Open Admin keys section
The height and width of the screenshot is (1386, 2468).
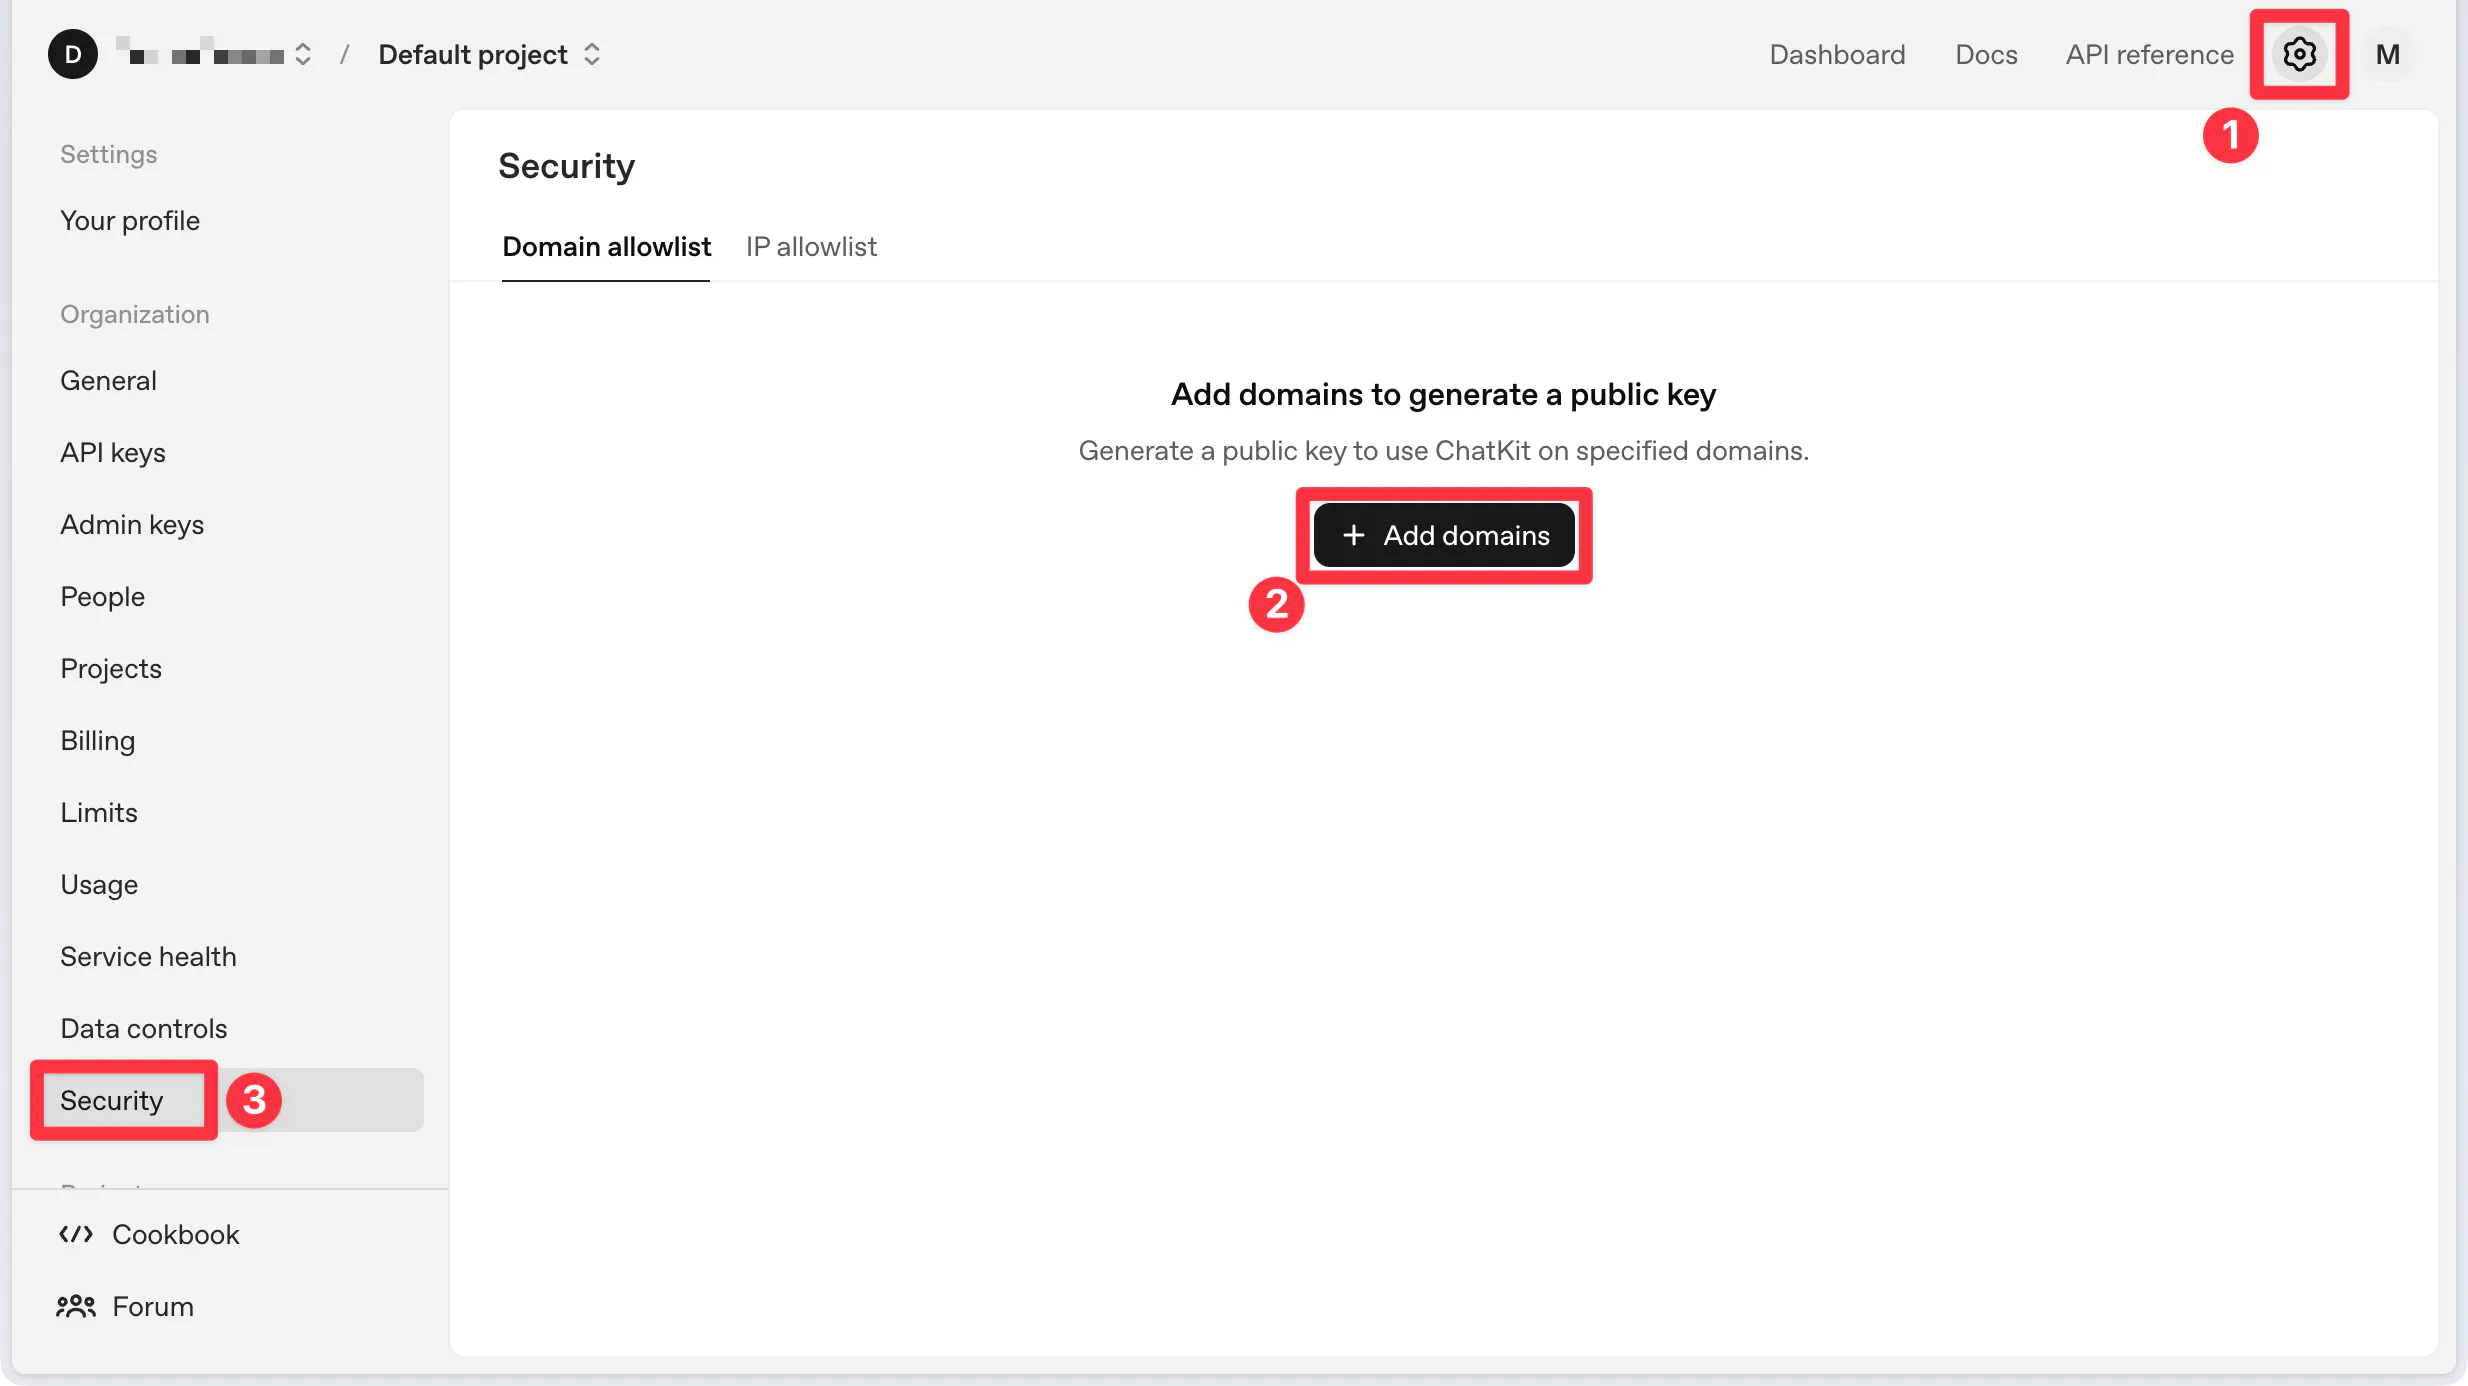point(132,524)
